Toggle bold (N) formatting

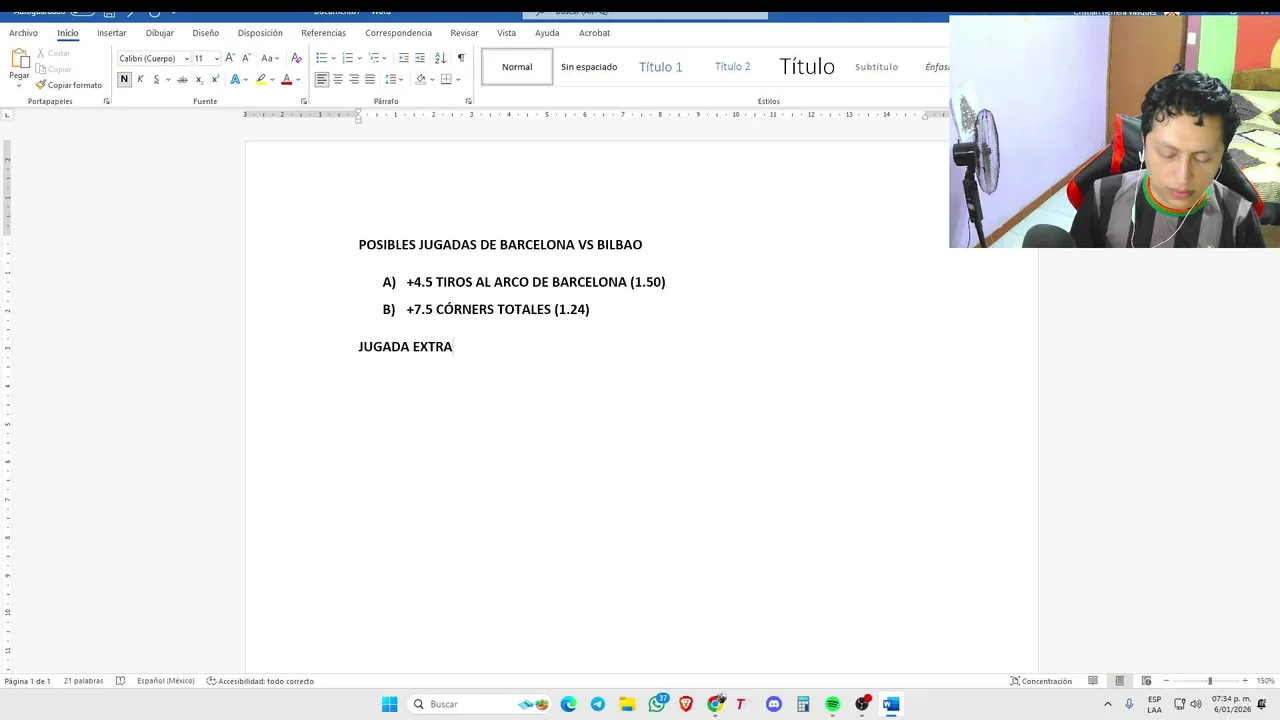point(124,79)
